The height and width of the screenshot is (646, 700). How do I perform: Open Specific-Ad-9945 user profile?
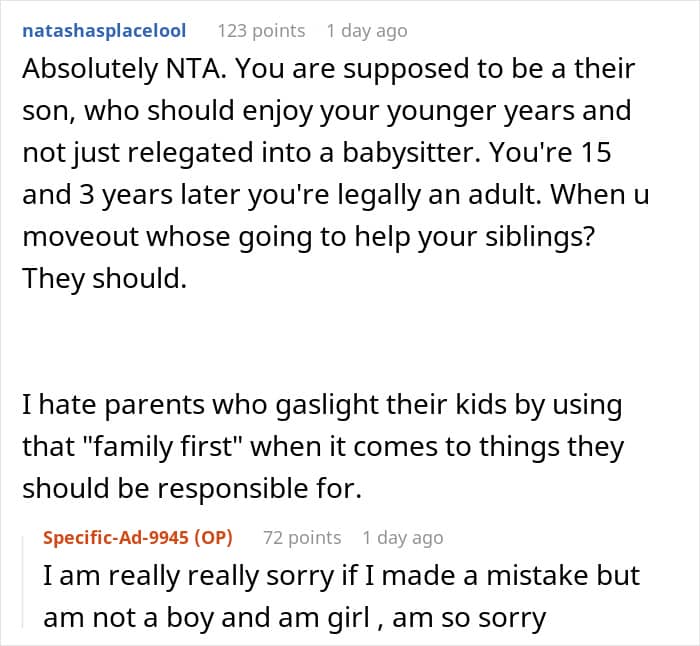point(116,538)
